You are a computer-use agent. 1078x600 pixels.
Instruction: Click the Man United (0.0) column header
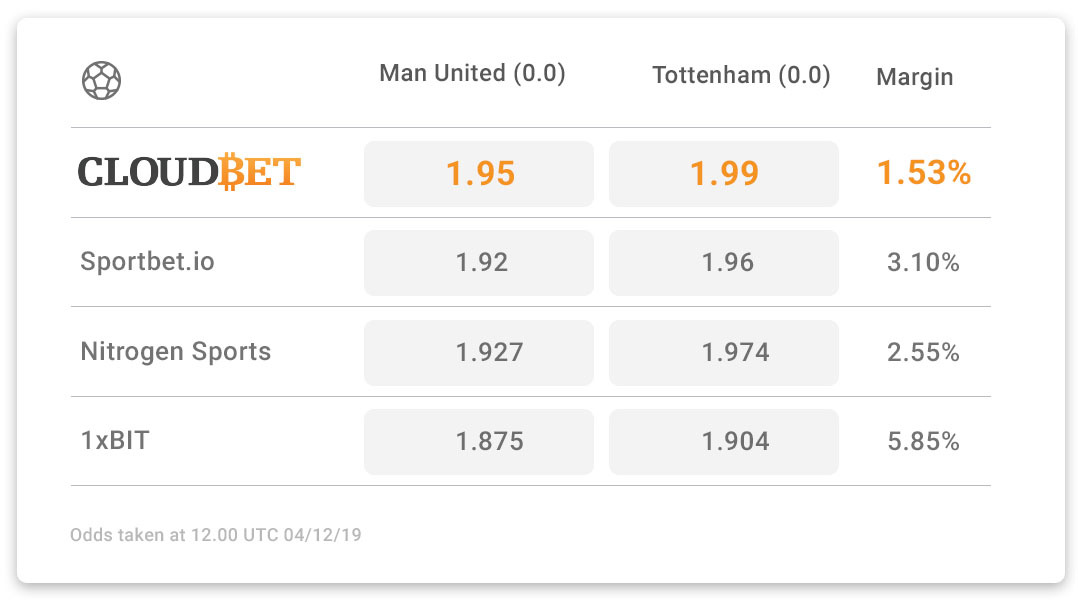coord(472,73)
